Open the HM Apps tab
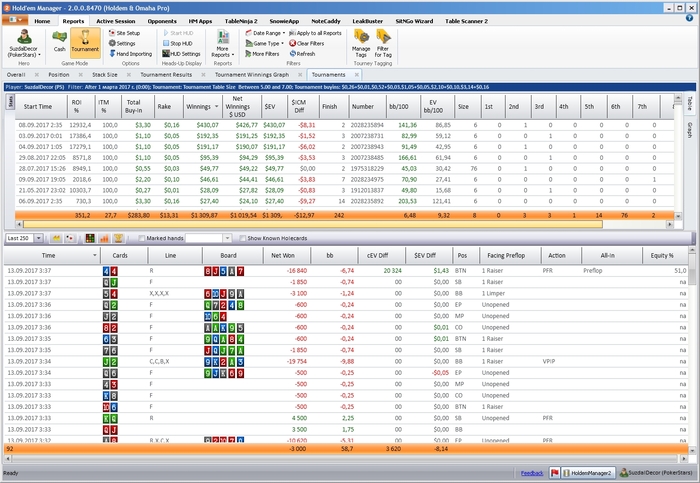This screenshot has height=483, width=700. pyautogui.click(x=200, y=21)
